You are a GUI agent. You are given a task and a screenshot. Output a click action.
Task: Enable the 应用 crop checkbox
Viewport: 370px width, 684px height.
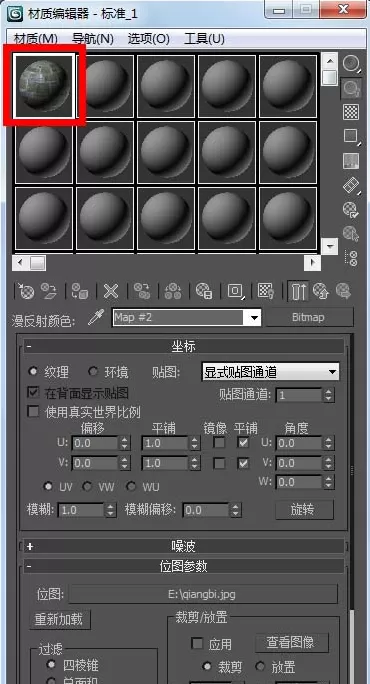coord(198,643)
